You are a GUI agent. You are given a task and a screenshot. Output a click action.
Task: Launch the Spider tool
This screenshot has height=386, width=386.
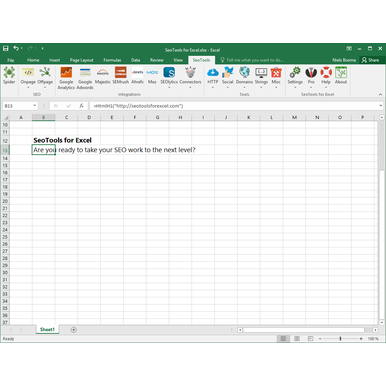[x=9, y=75]
